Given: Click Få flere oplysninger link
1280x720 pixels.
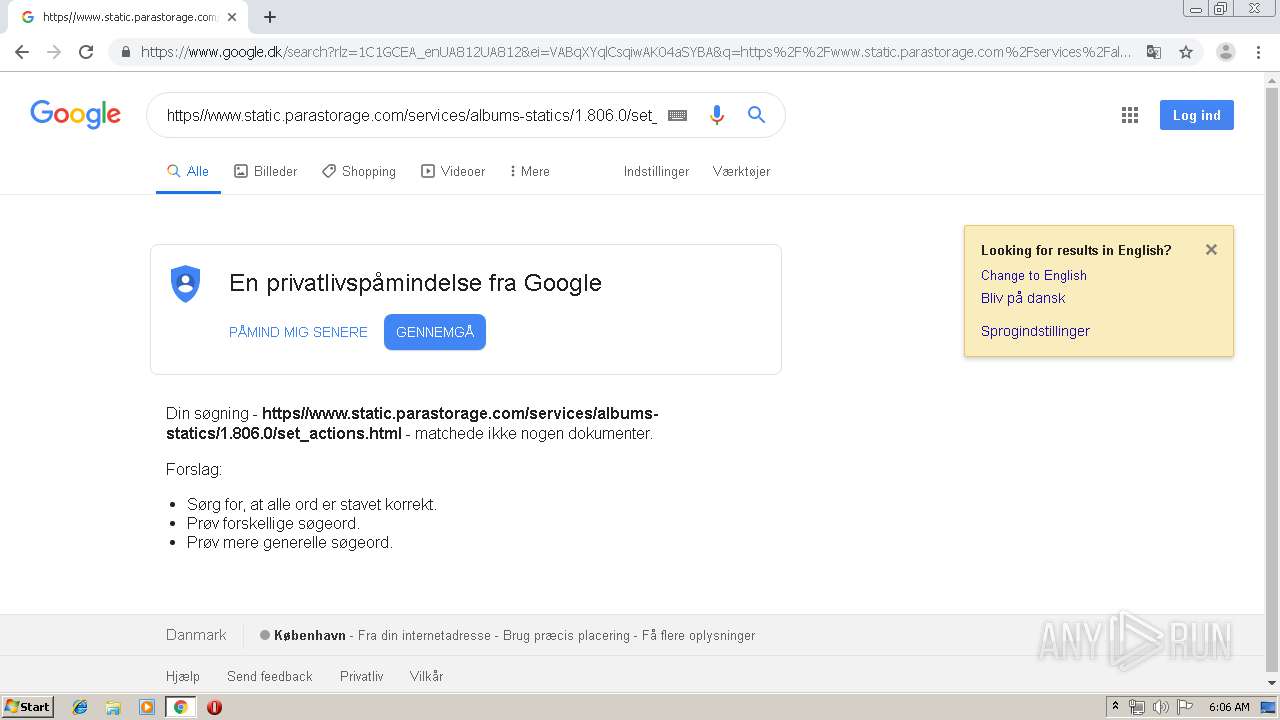Looking at the screenshot, I should (x=698, y=635).
